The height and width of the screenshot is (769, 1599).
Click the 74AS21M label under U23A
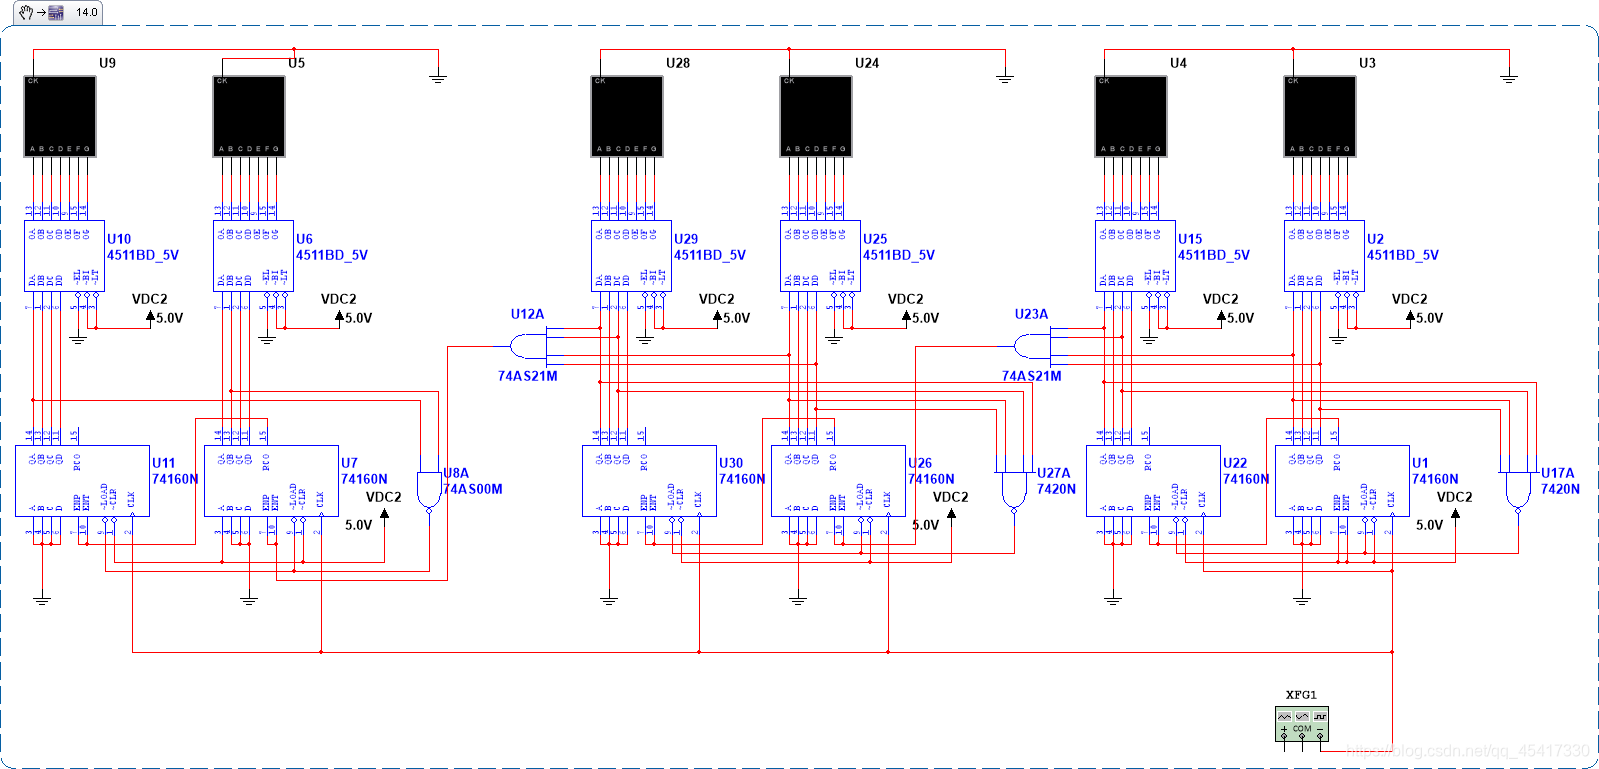click(1032, 376)
